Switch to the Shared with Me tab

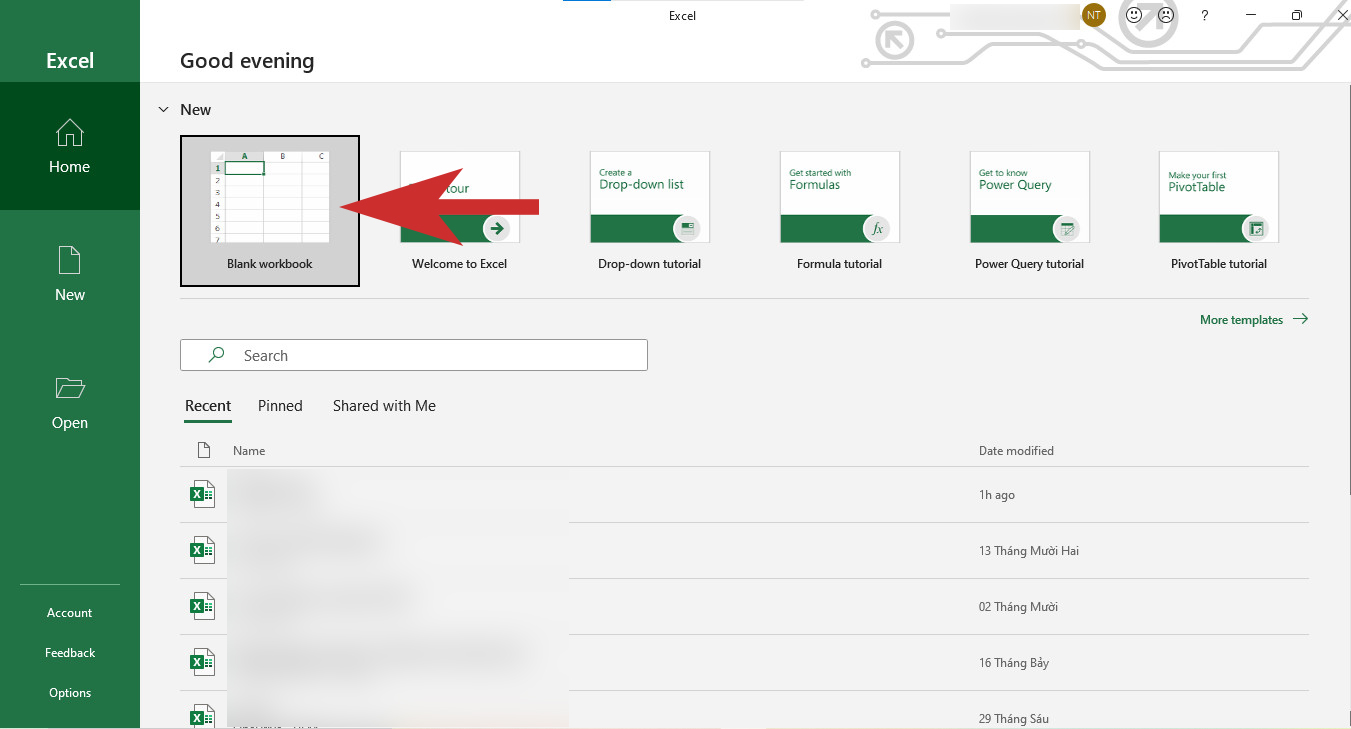tap(384, 406)
